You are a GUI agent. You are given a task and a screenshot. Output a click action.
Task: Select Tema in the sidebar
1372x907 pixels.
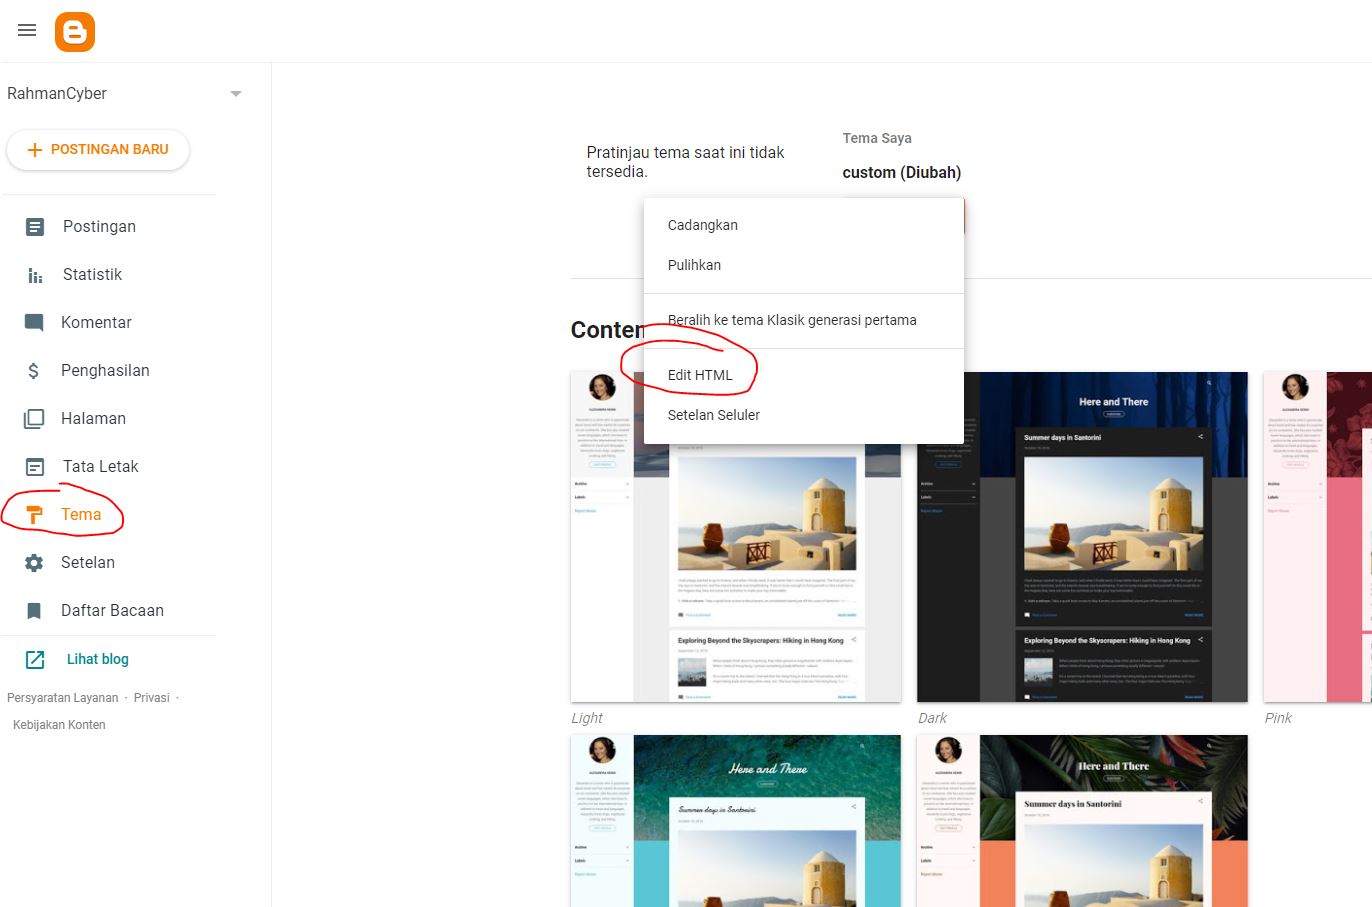81,515
